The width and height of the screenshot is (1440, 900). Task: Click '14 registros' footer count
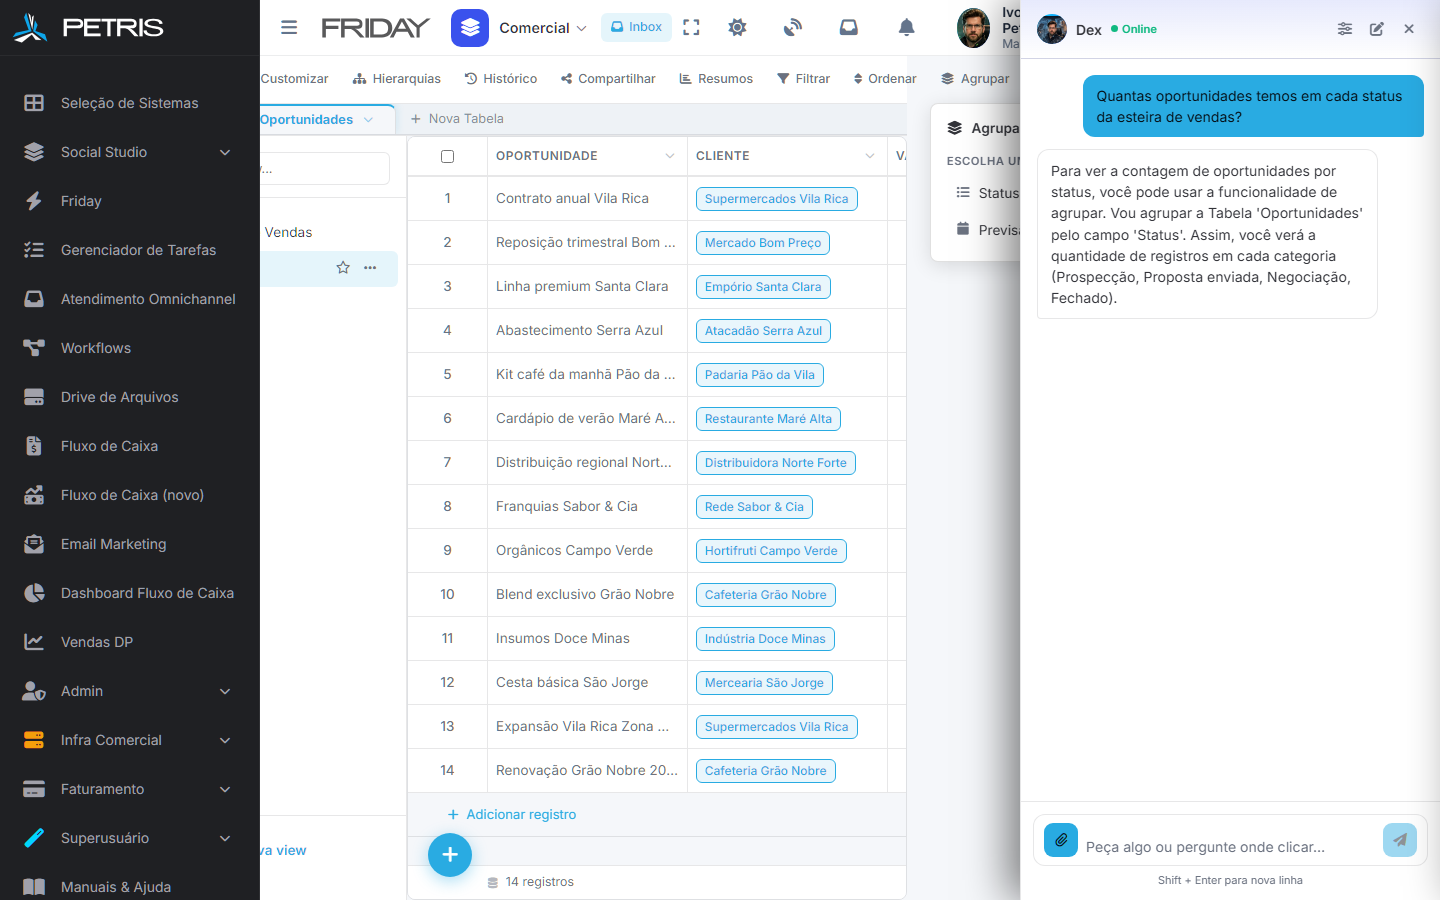coord(530,882)
